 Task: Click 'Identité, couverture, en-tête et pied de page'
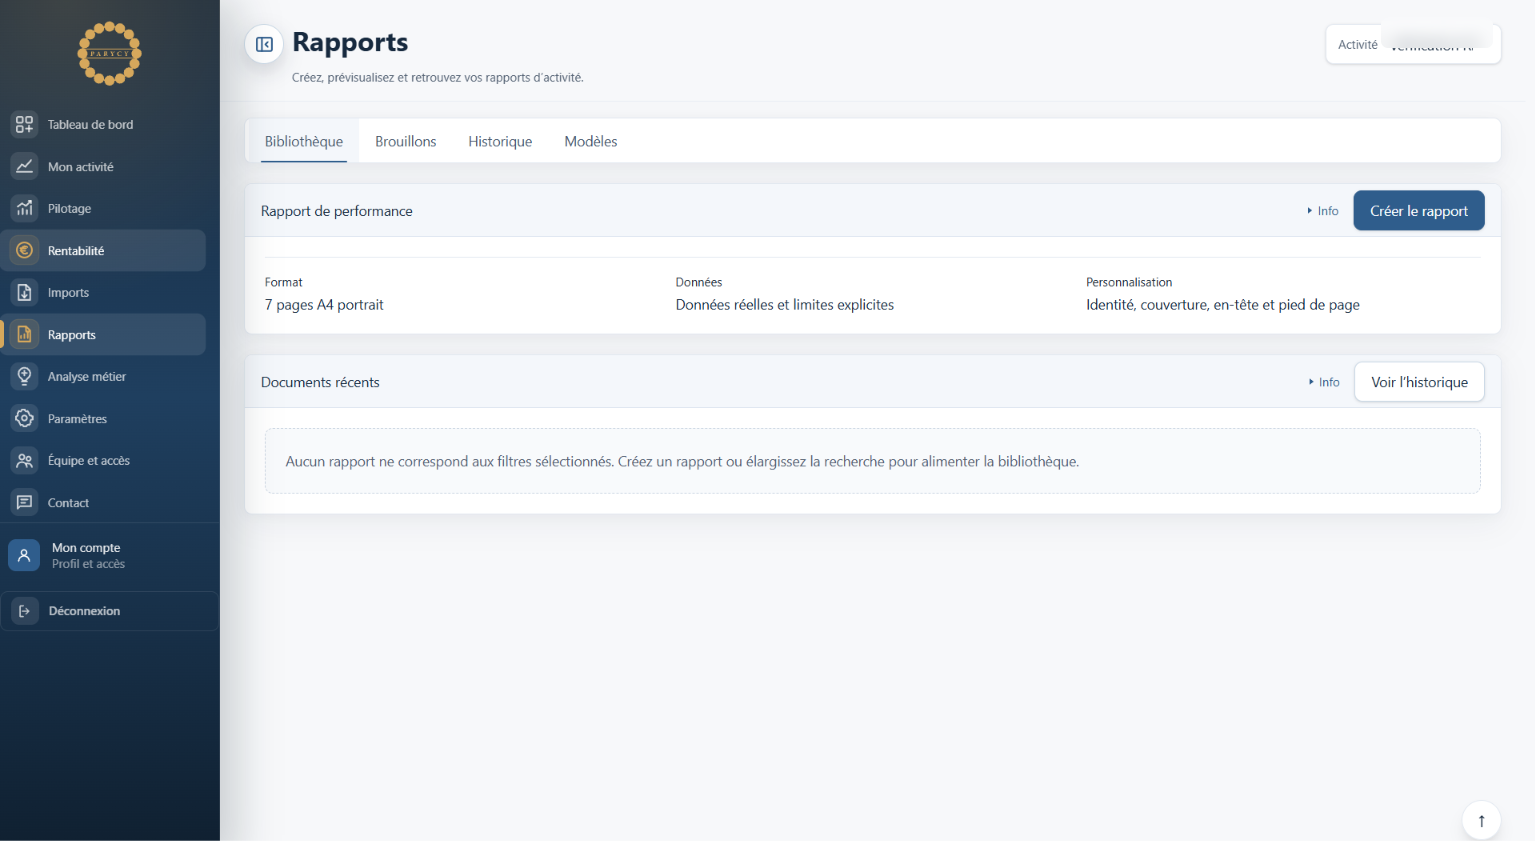click(x=1223, y=305)
